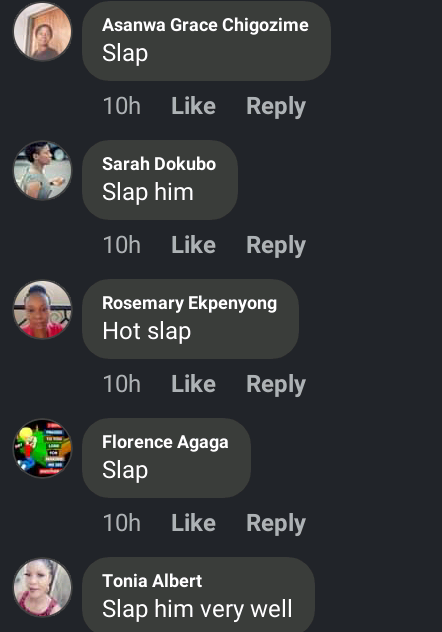The image size is (442, 632).
Task: Open Tonia Albert name link
Action: (152, 581)
